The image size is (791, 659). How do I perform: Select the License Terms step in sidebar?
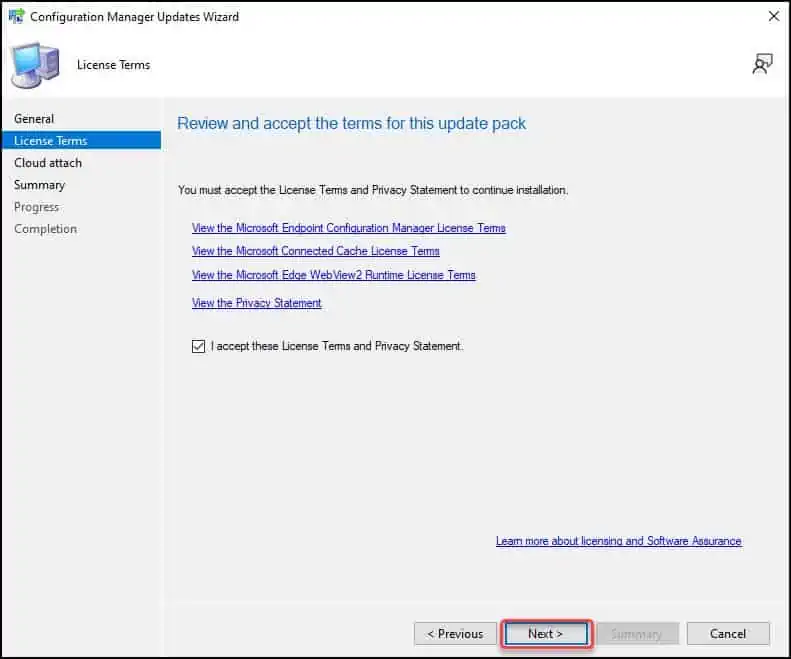point(82,141)
